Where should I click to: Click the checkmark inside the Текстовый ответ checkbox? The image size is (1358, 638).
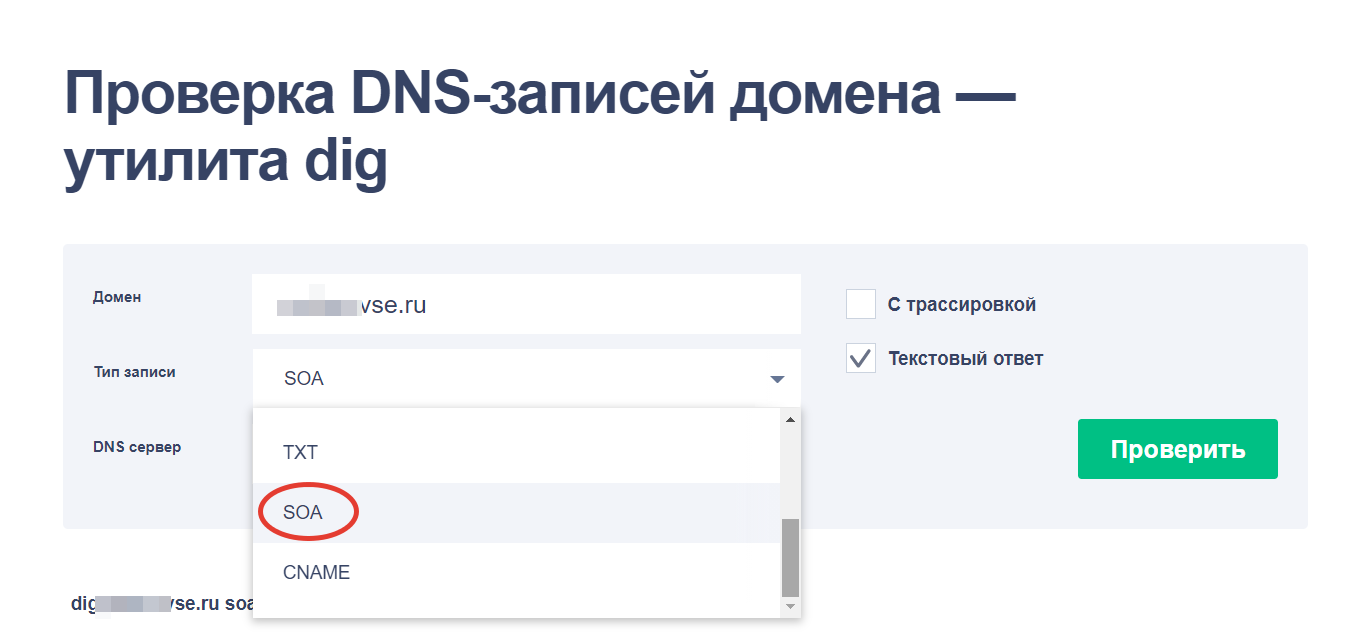coord(861,358)
